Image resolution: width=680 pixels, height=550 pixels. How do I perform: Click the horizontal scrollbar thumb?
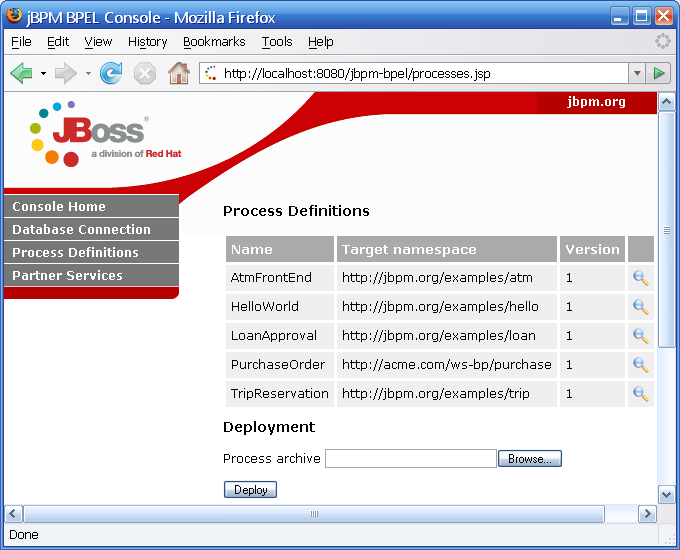314,514
